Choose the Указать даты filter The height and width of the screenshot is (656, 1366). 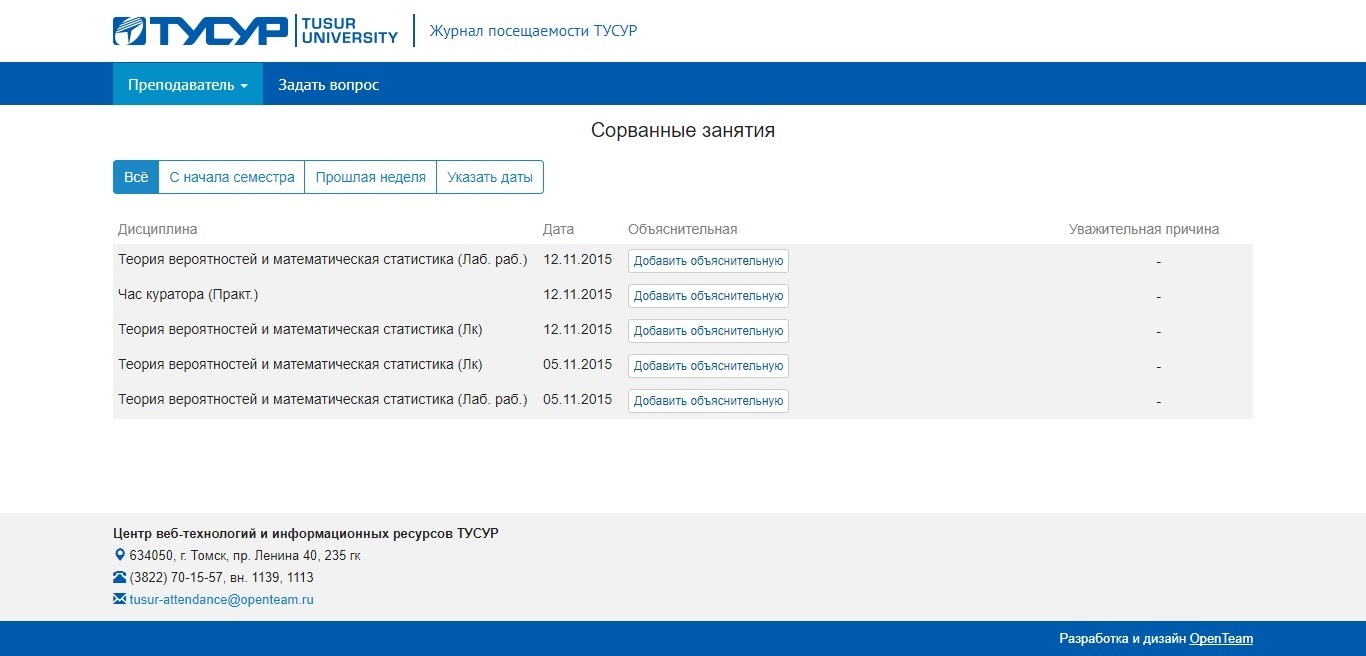tap(490, 177)
